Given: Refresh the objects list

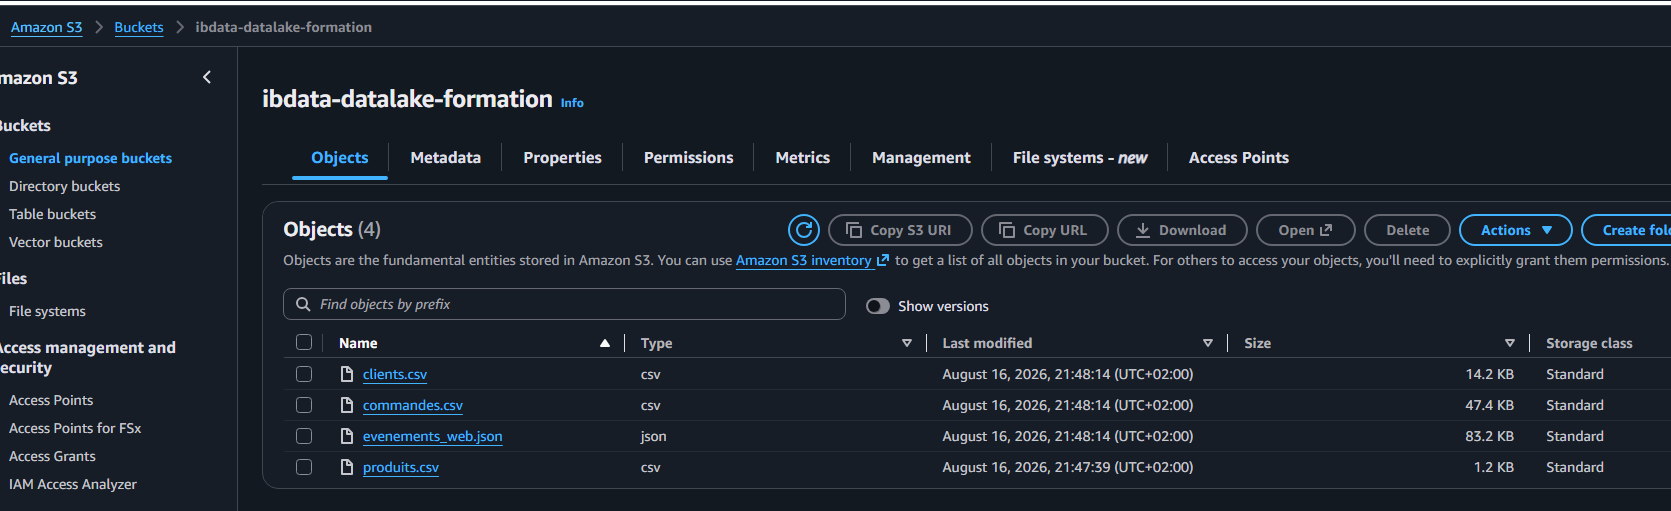Looking at the screenshot, I should [803, 230].
